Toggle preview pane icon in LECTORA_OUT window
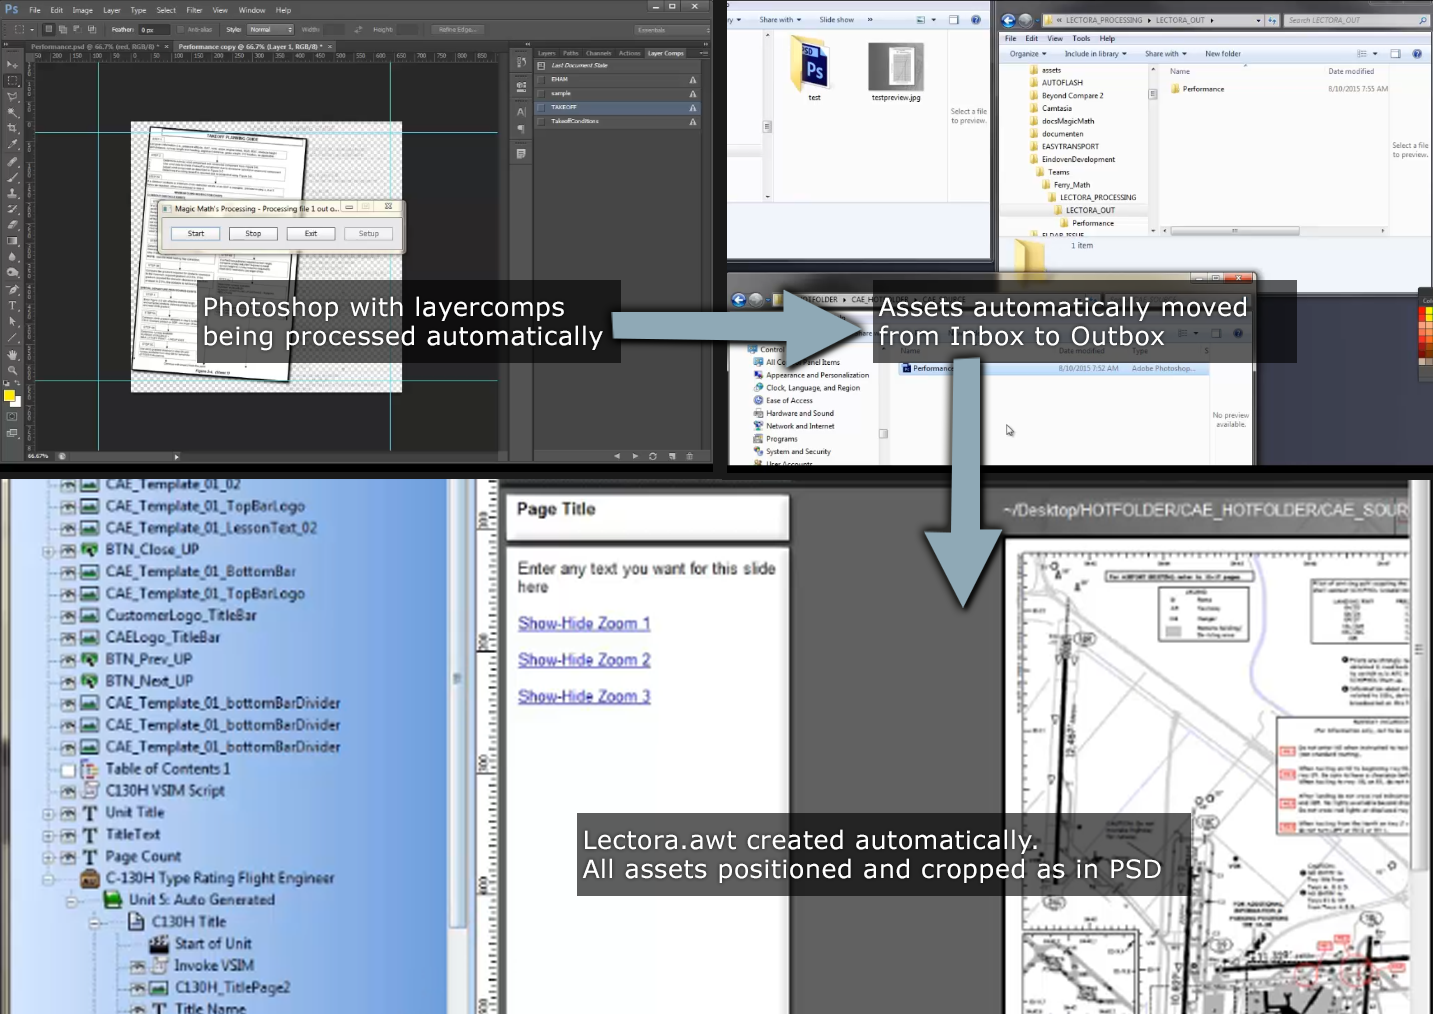The height and width of the screenshot is (1014, 1433). pos(1395,54)
